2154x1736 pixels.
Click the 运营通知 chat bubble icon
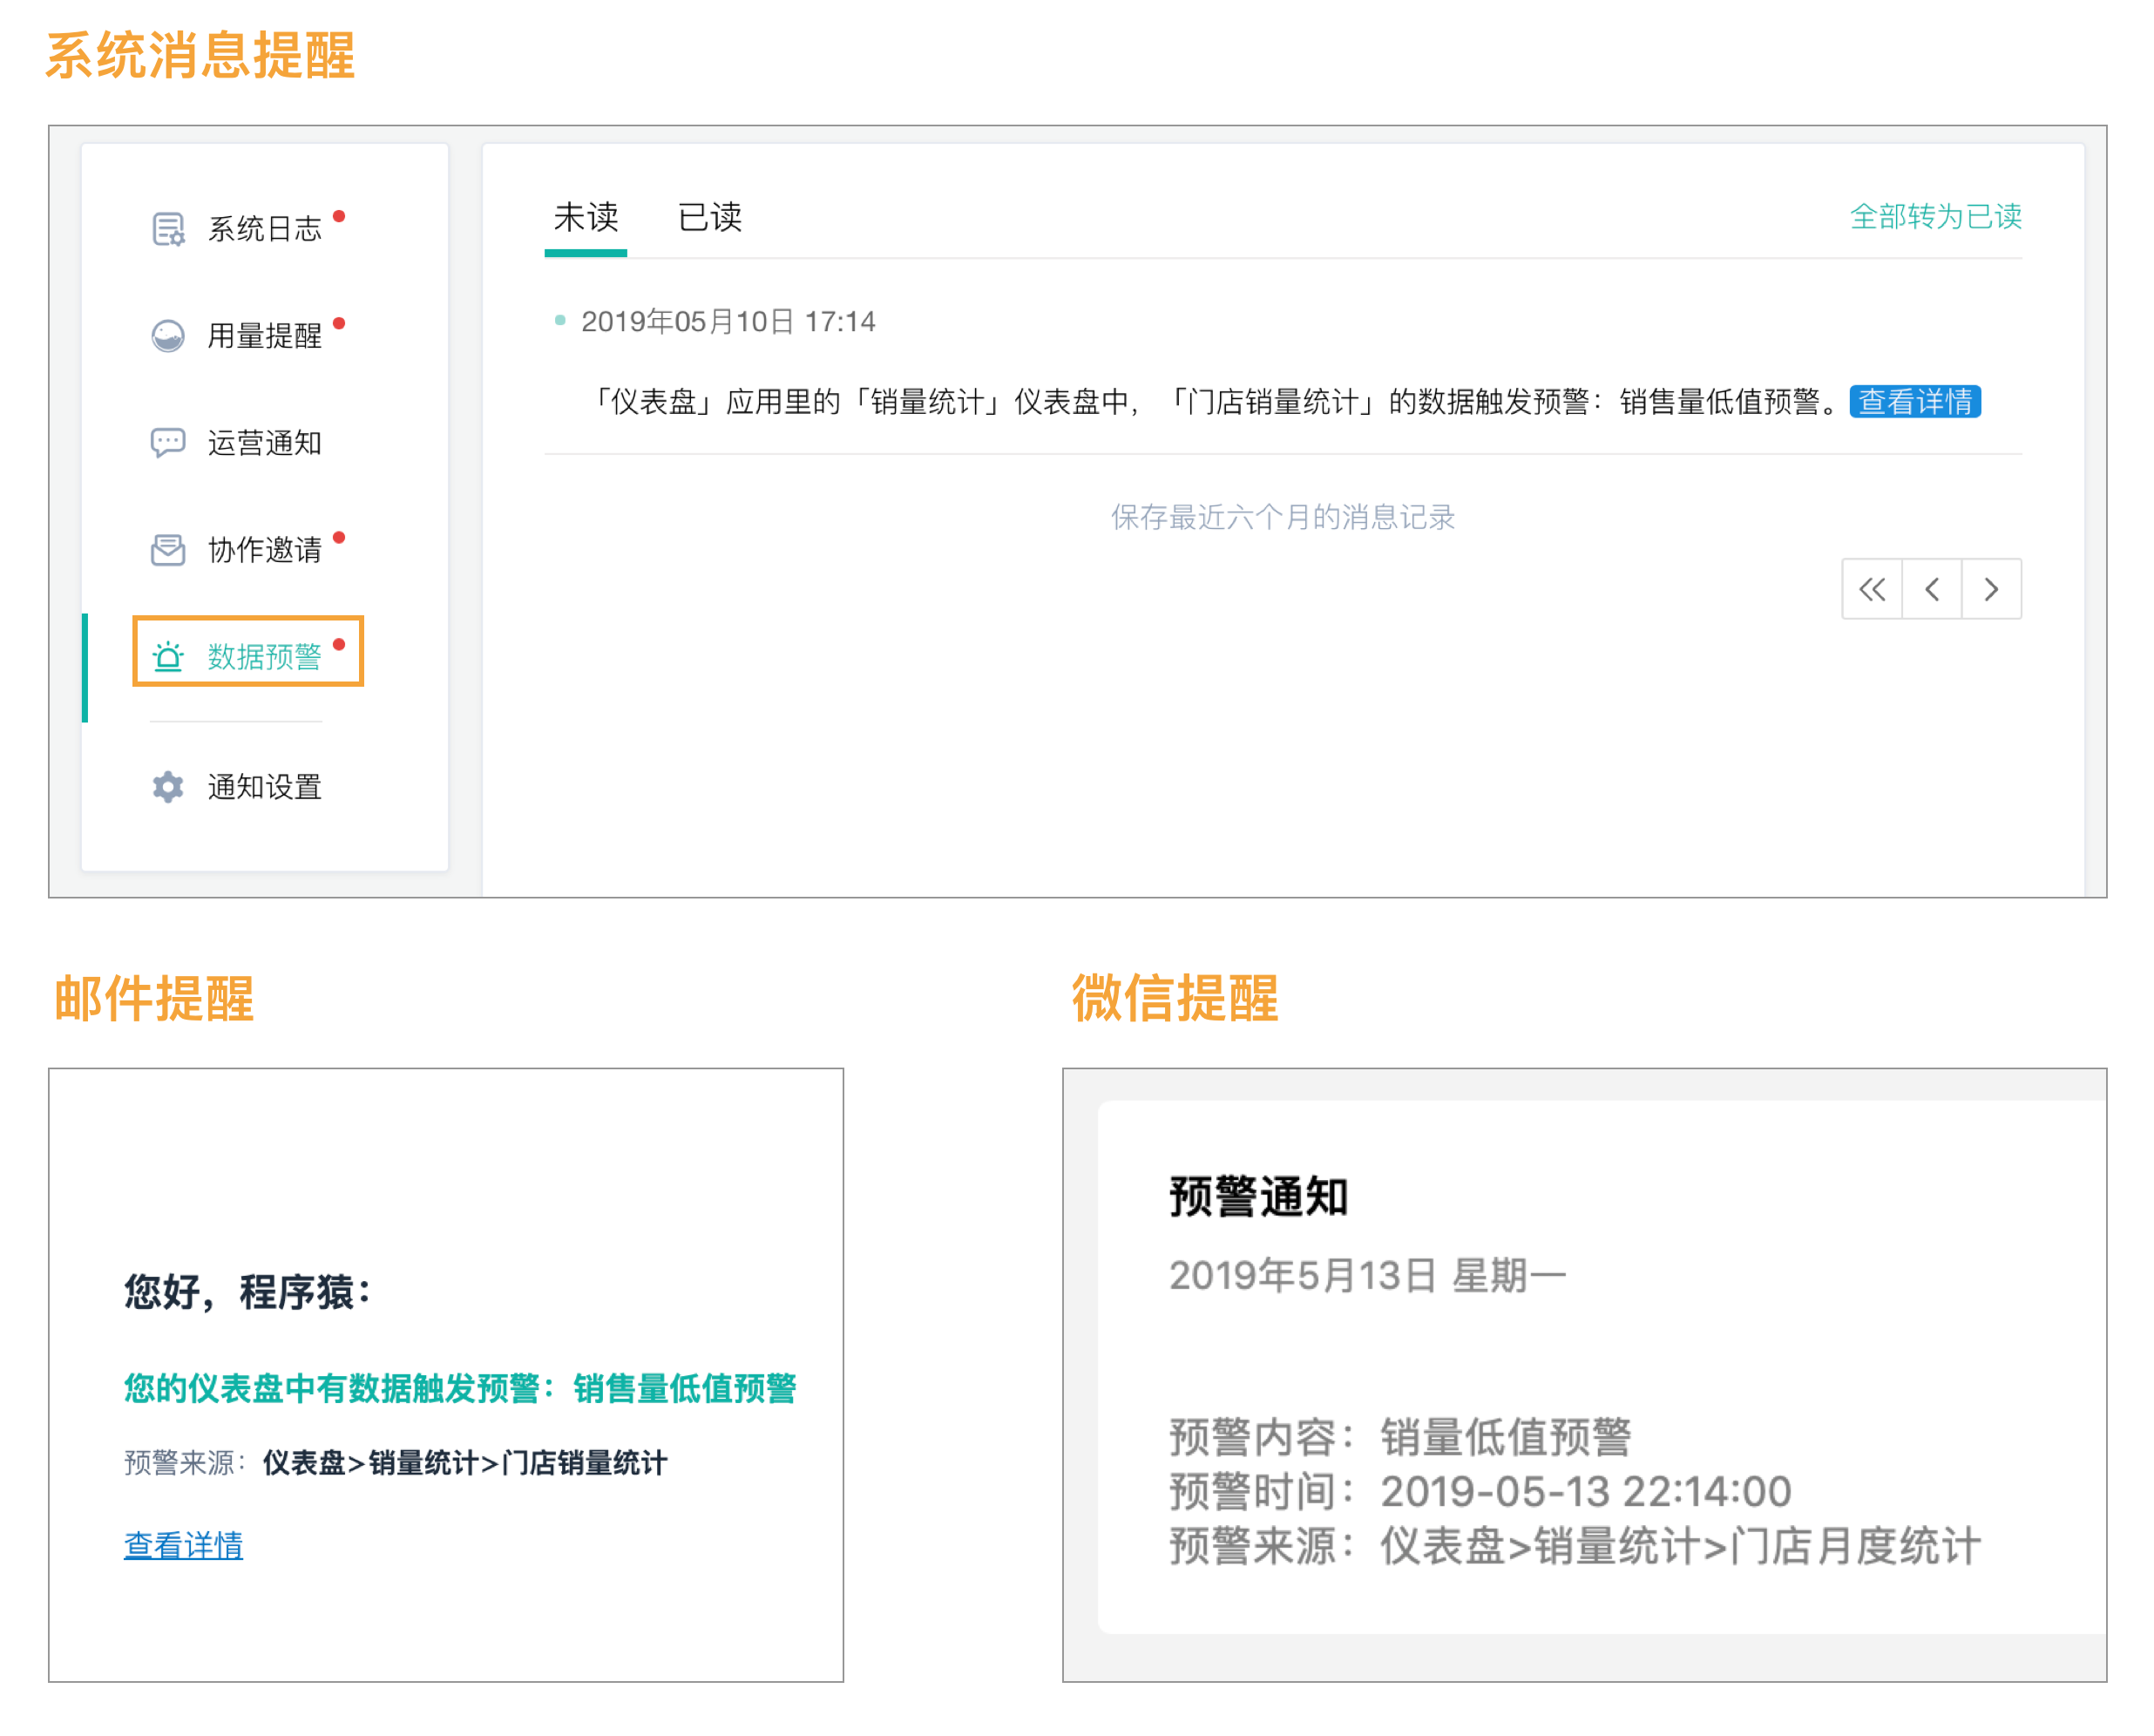coord(168,443)
